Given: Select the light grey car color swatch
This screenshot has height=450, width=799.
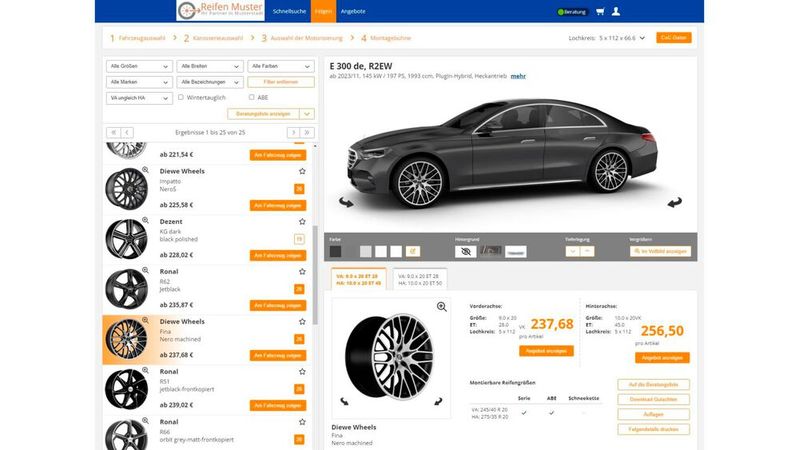Looking at the screenshot, I should (x=365, y=251).
